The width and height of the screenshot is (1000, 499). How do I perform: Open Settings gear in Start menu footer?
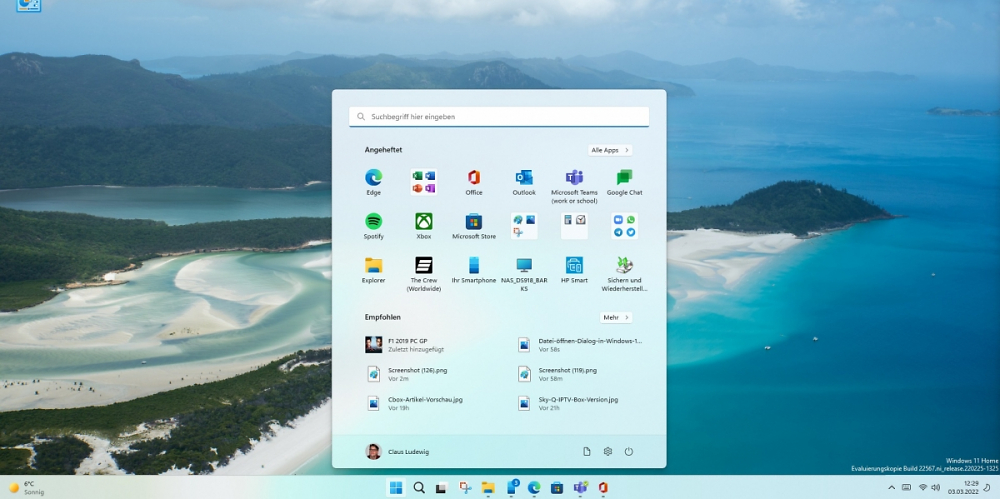(x=608, y=452)
